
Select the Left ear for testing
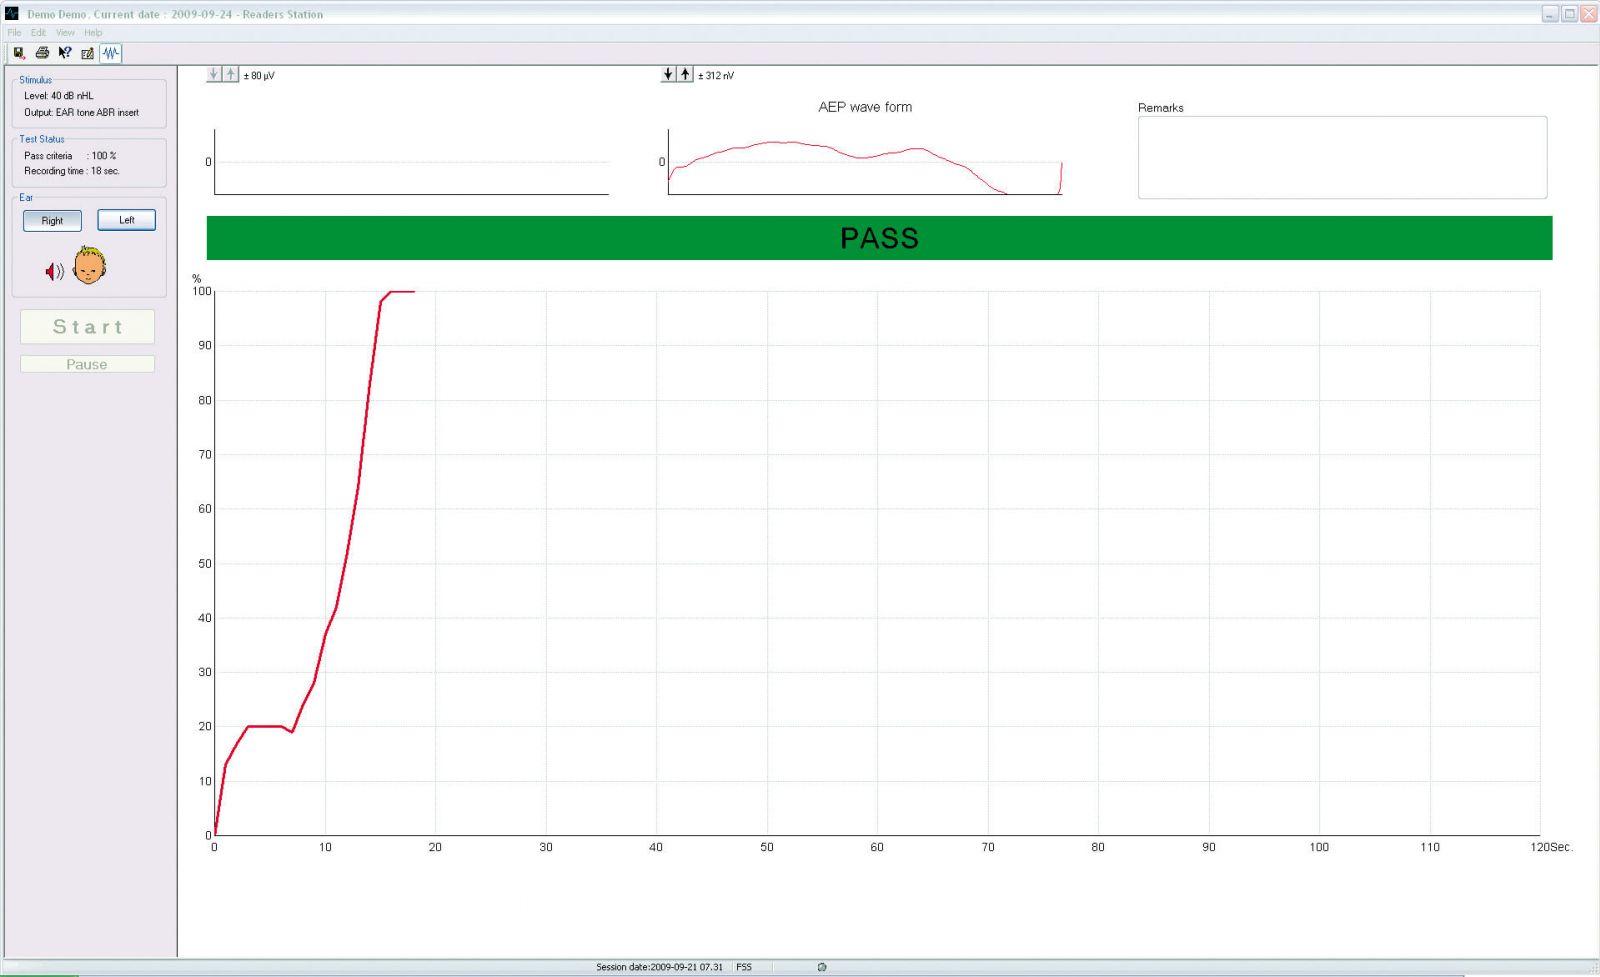point(126,219)
